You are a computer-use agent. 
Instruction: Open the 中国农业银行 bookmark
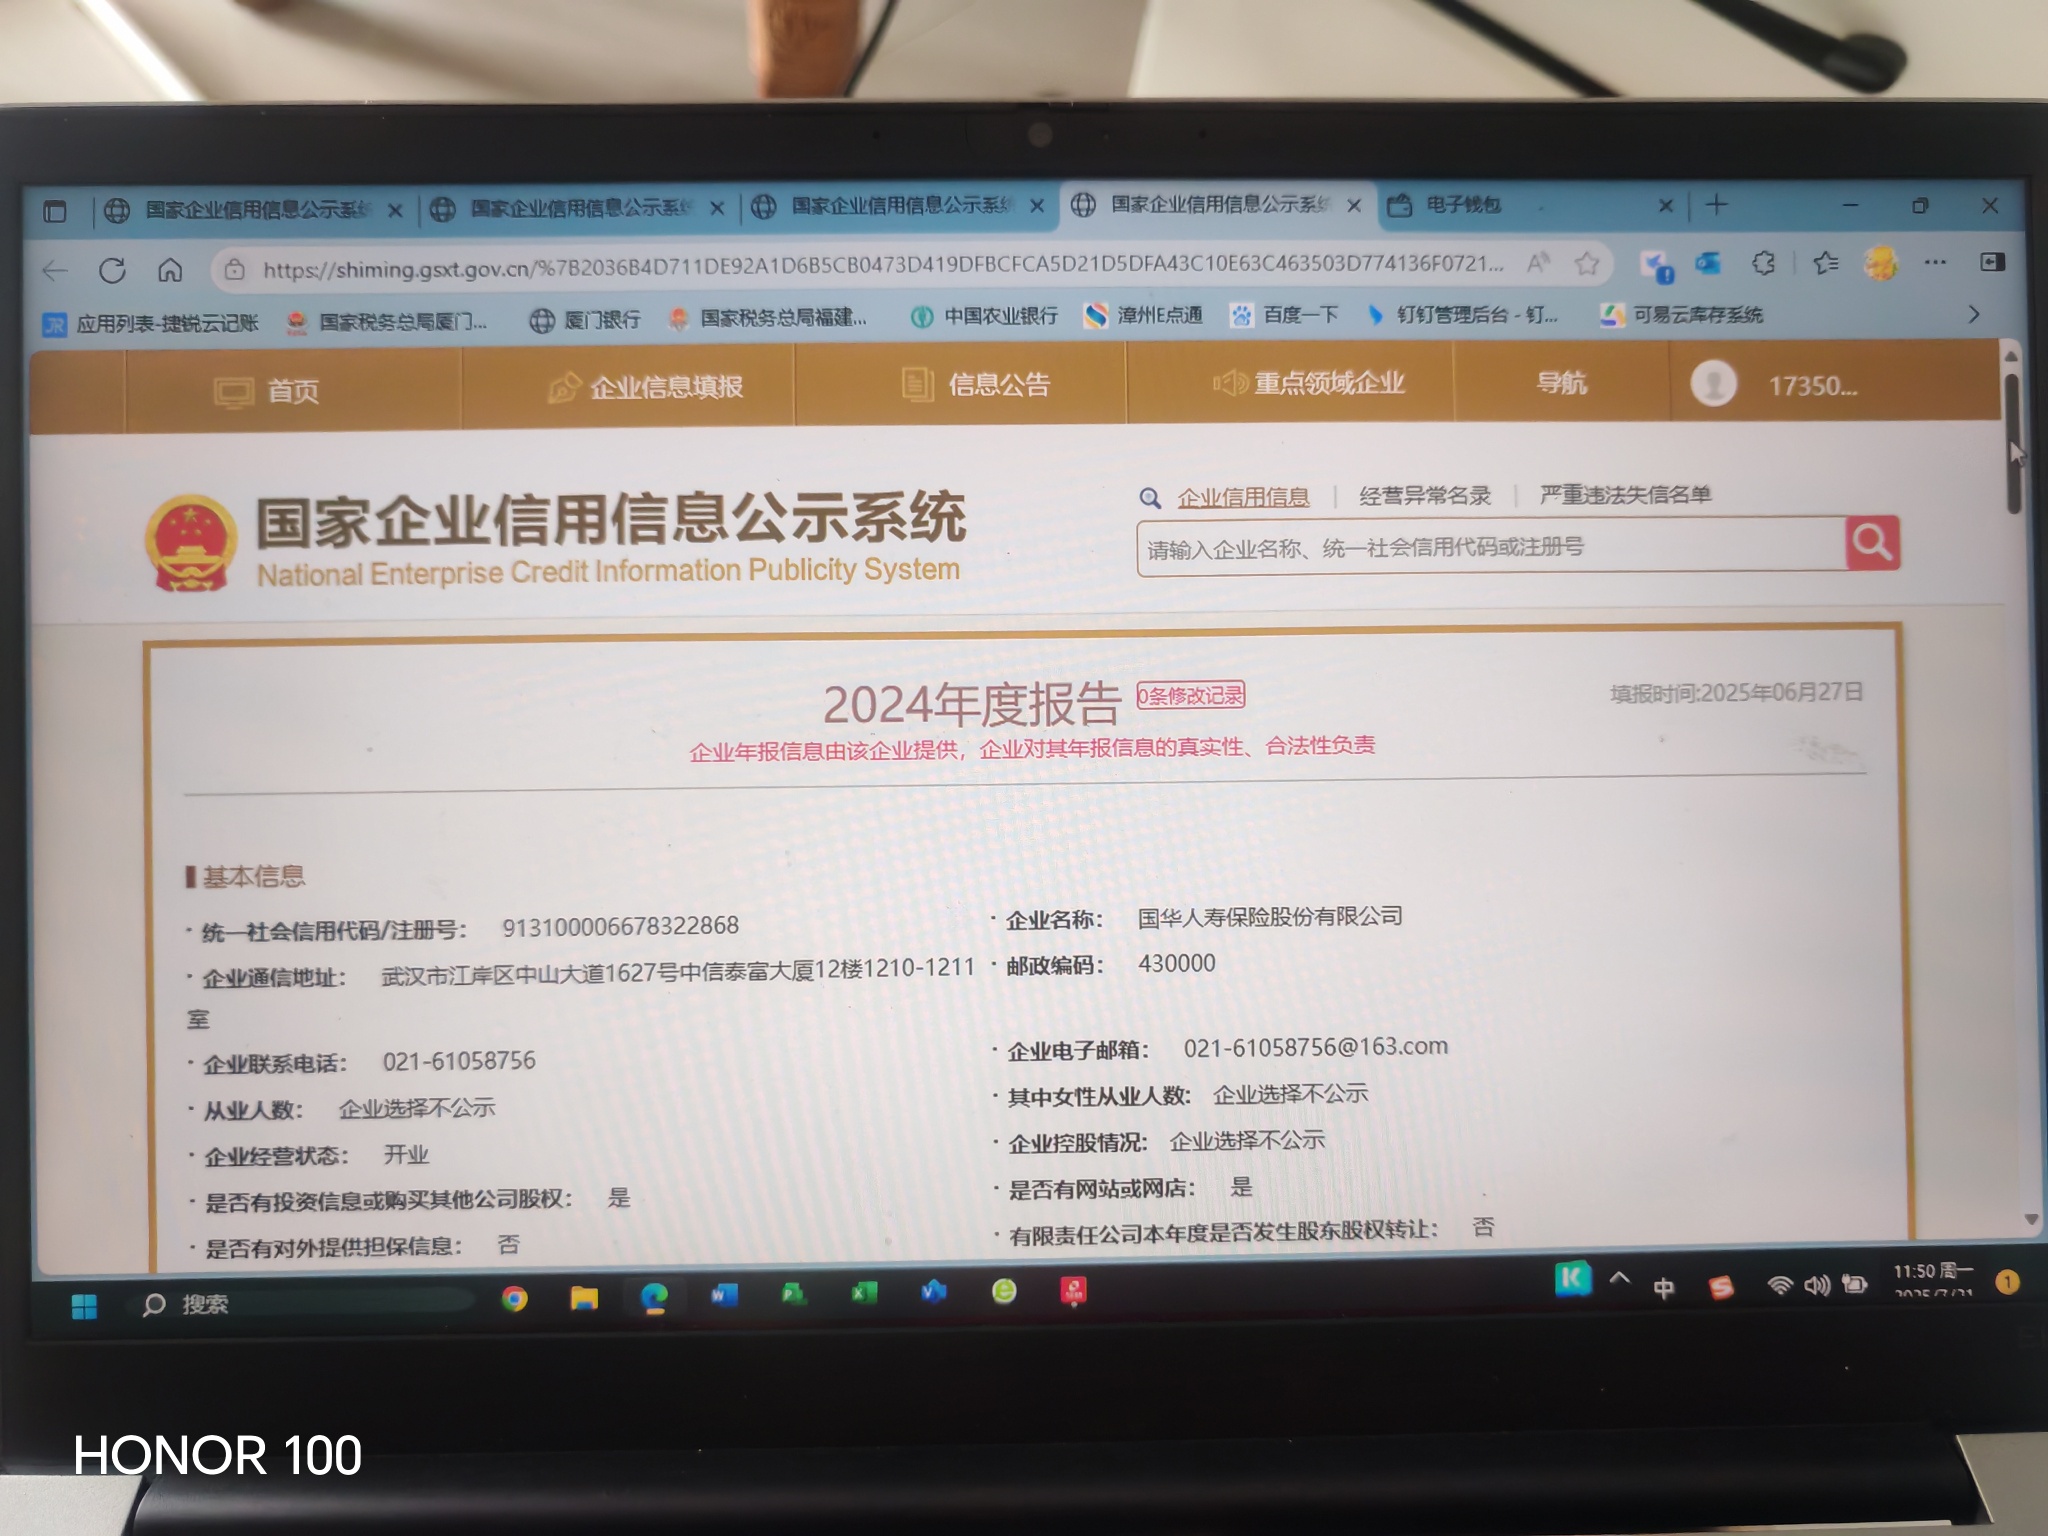click(984, 316)
